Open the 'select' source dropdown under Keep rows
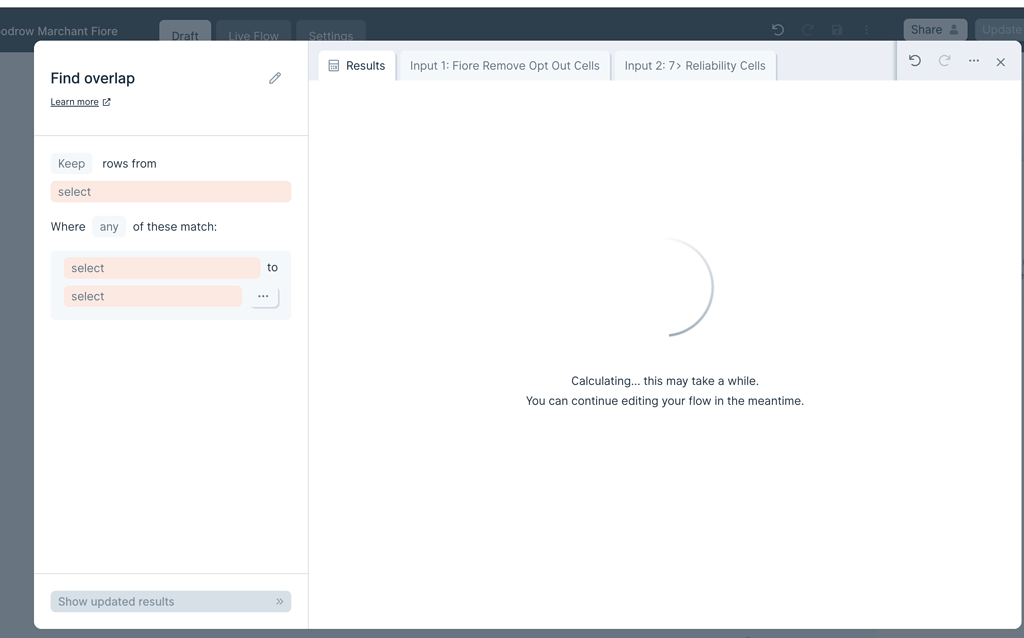 [170, 191]
